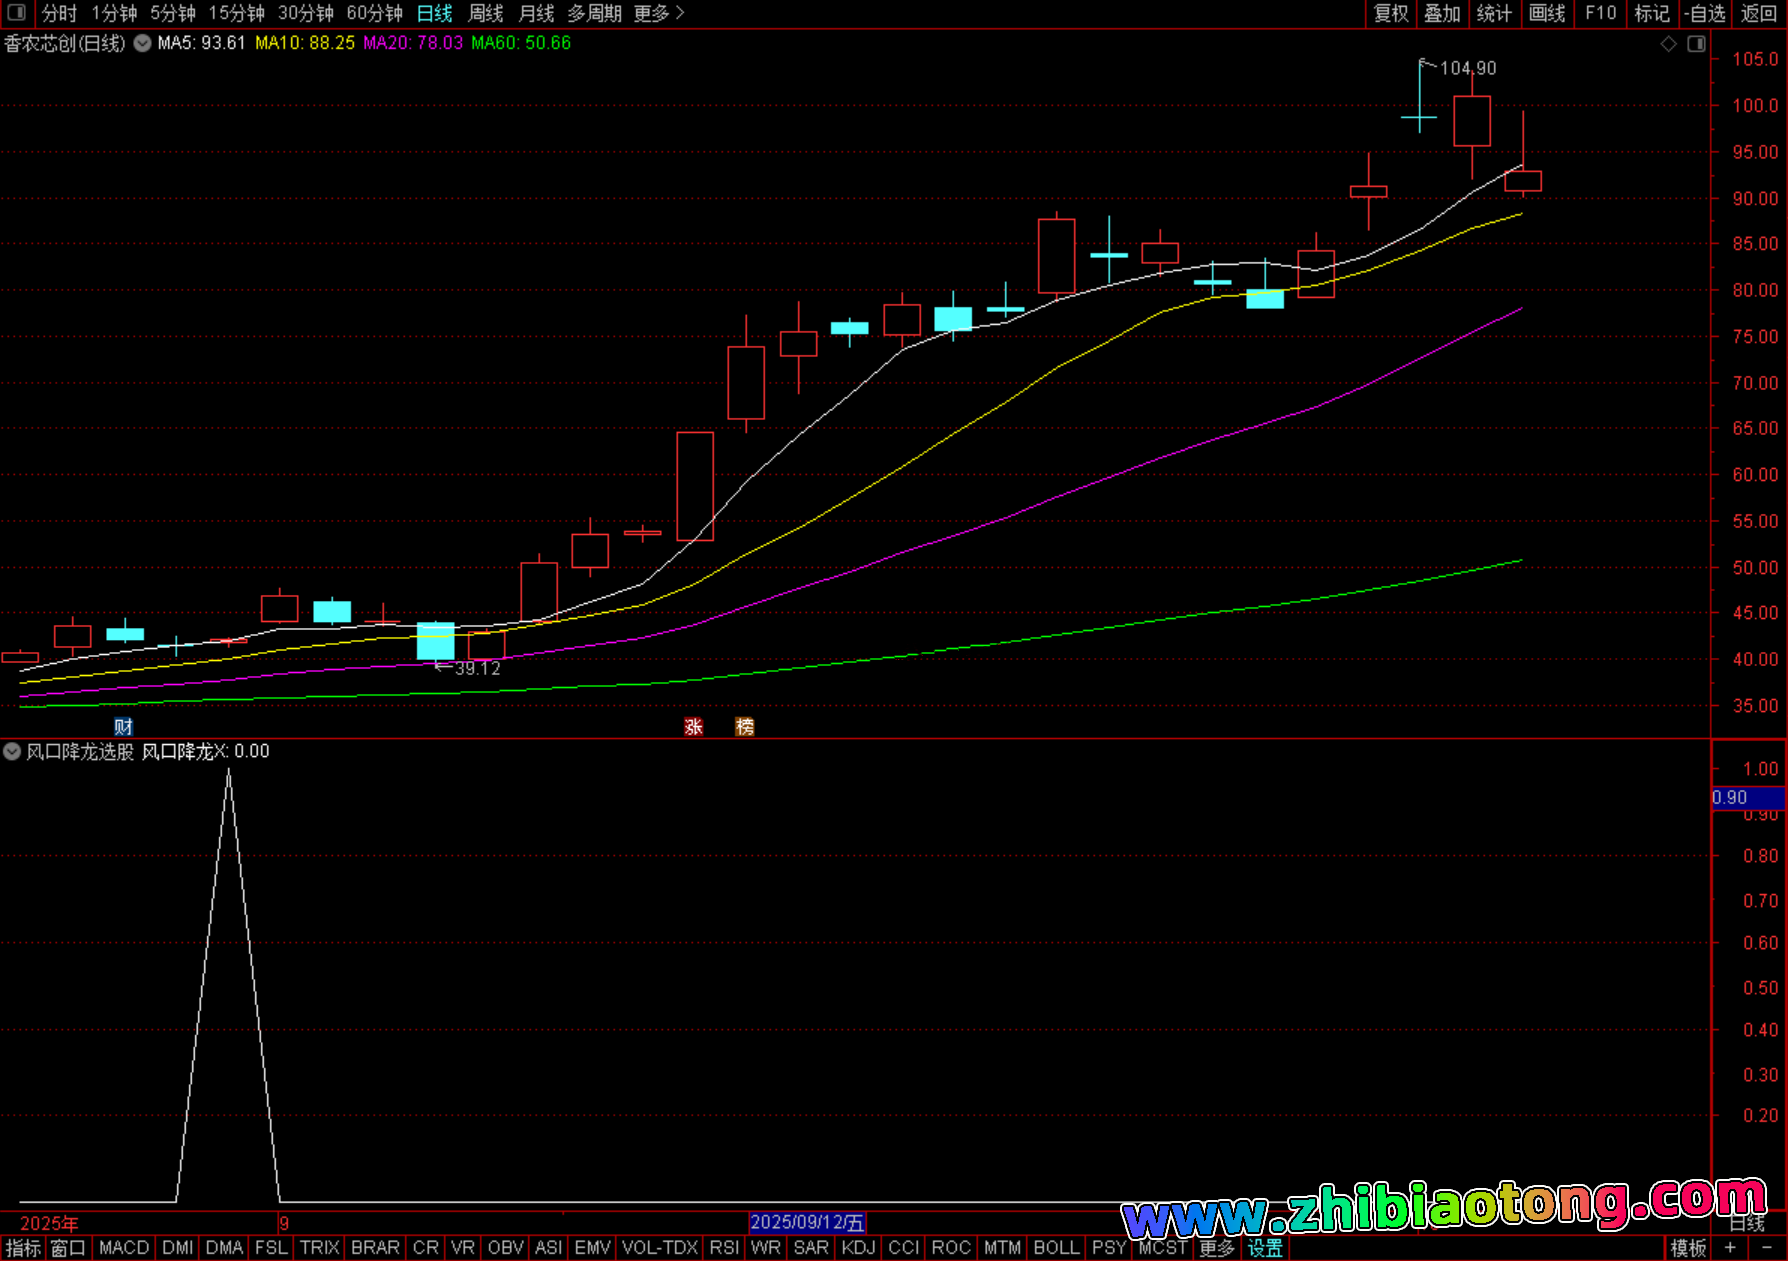
Task: Click the 涨 event marker icon
Action: click(x=693, y=727)
